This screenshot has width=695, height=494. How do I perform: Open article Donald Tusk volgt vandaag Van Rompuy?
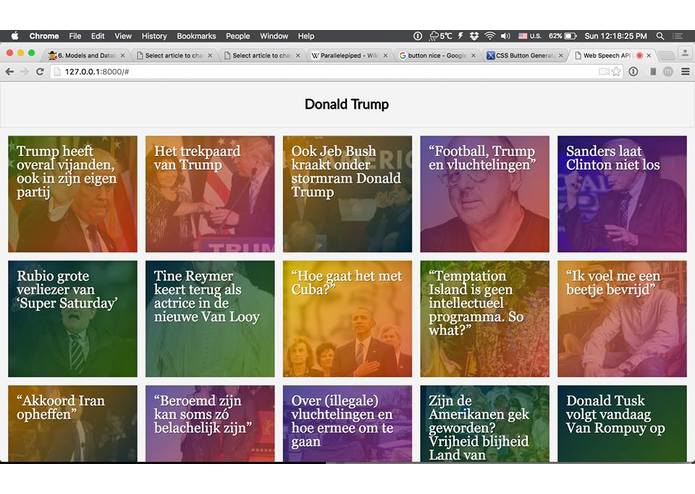point(622,424)
